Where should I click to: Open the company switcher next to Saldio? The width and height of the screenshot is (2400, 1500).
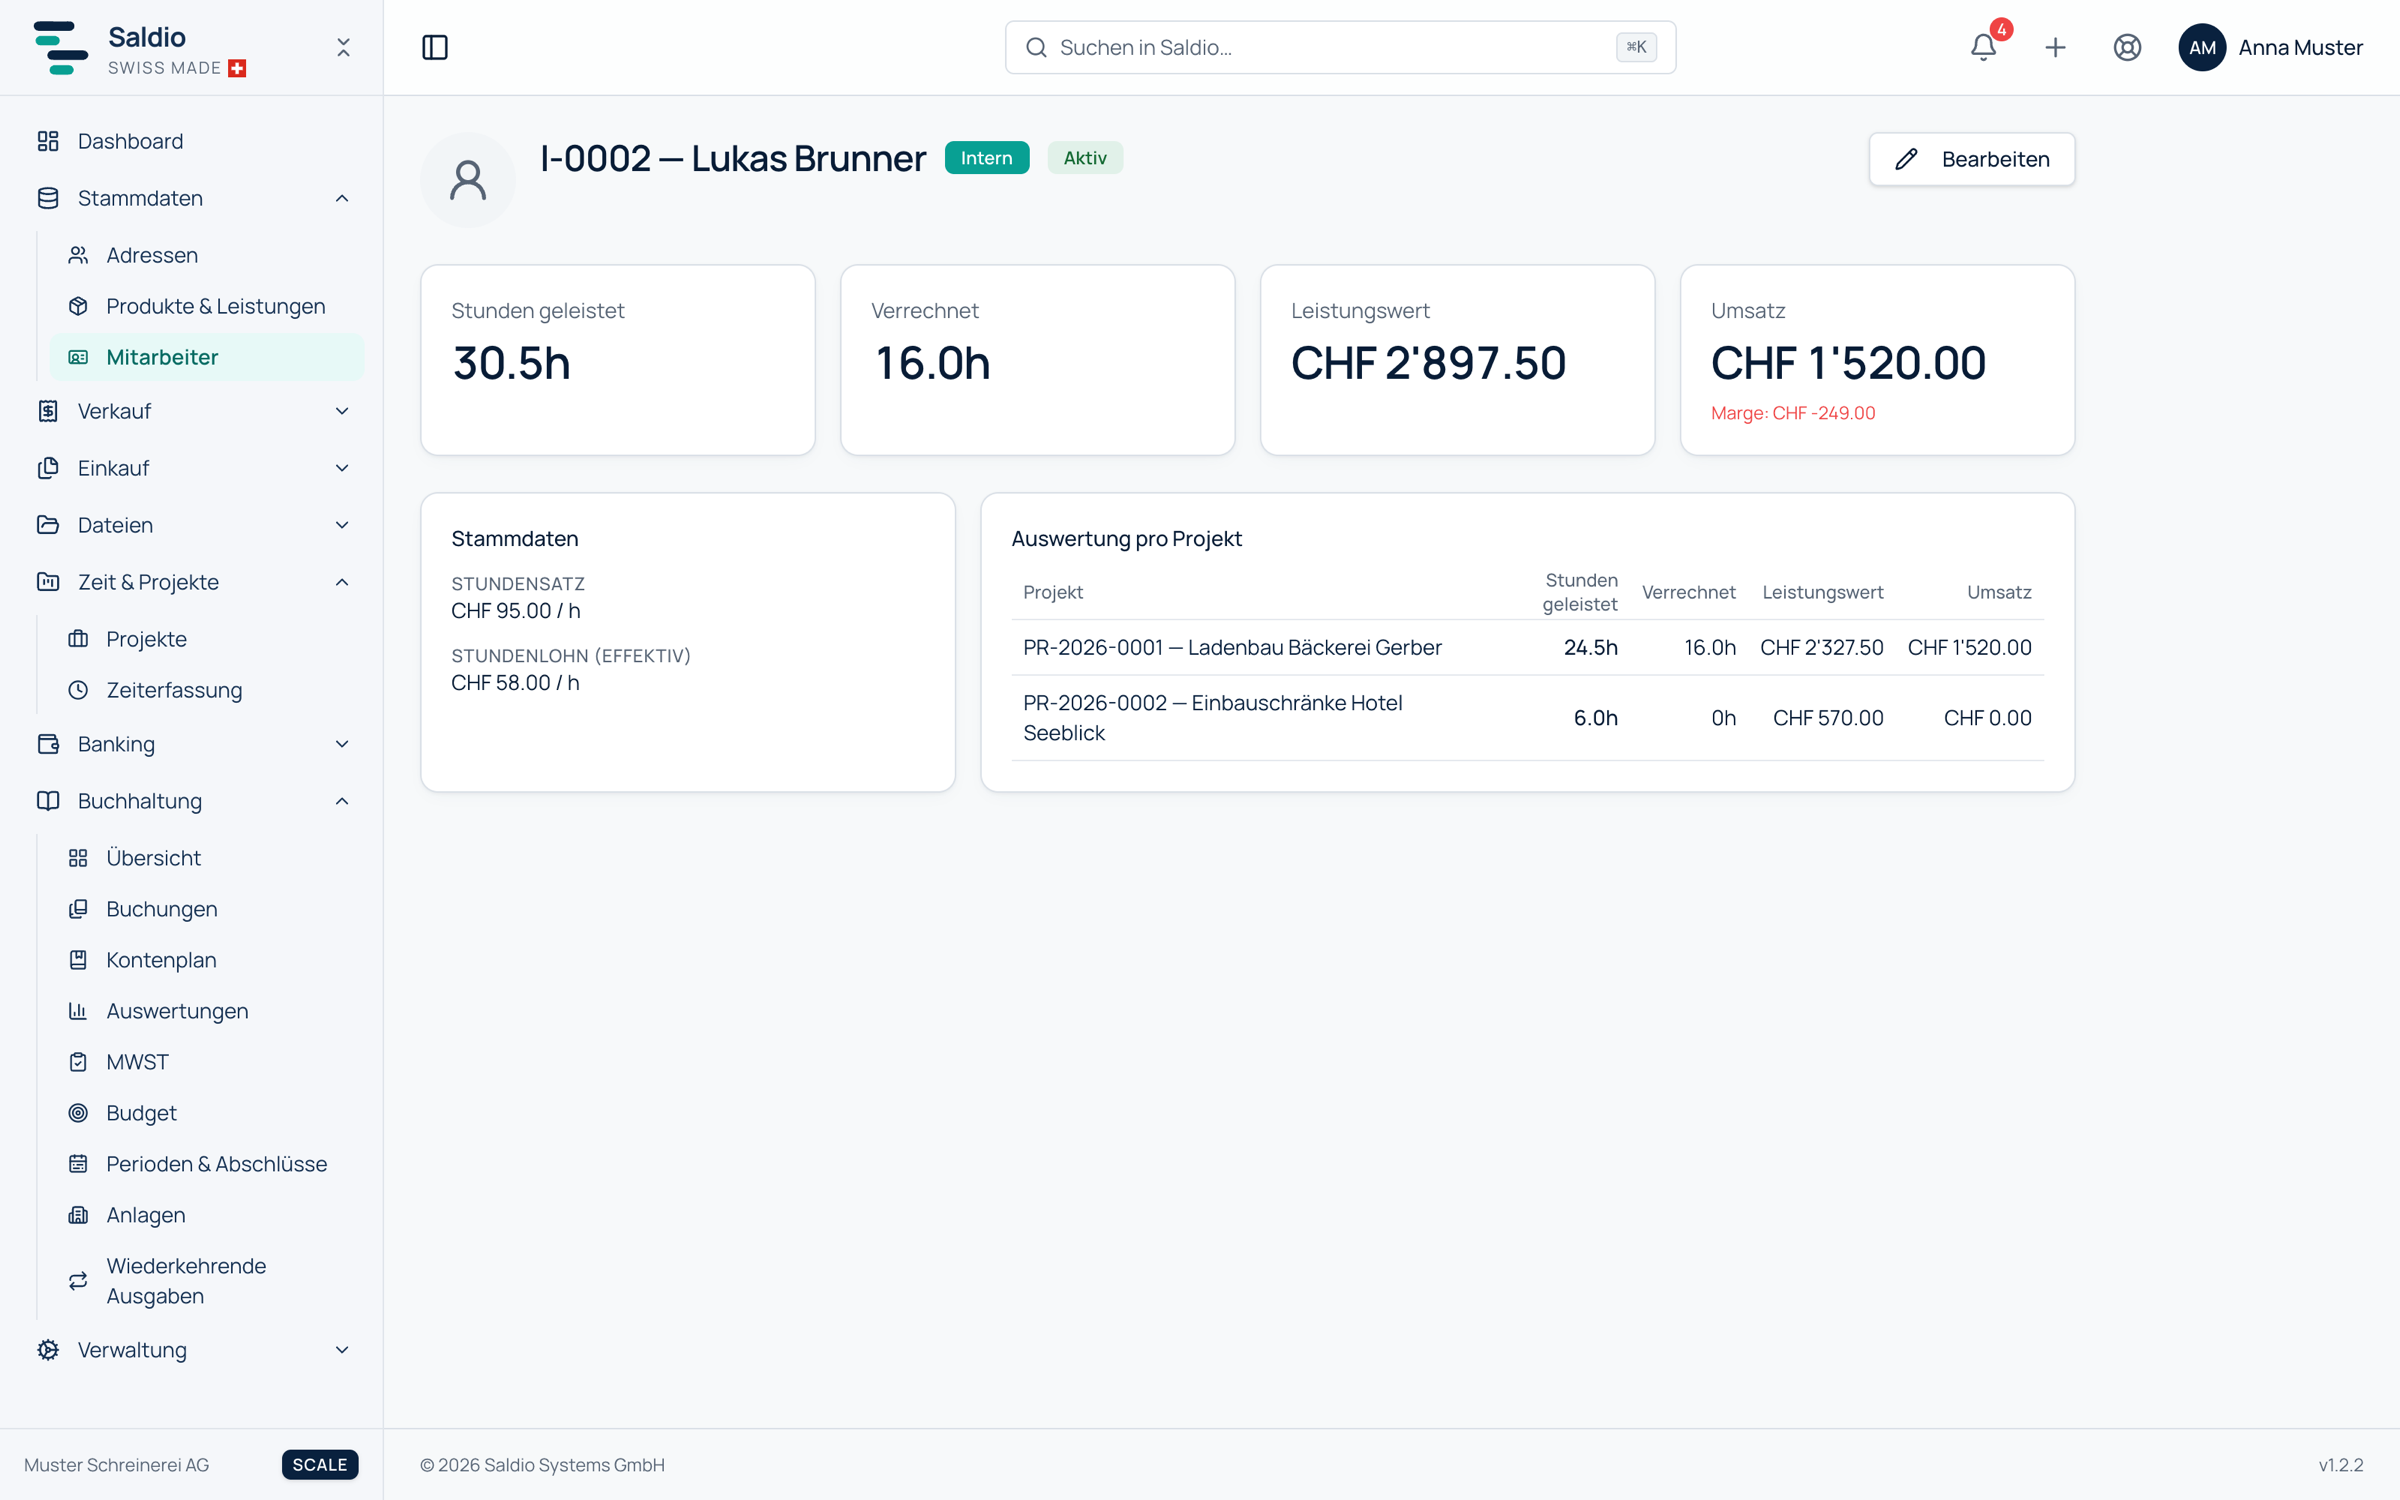click(x=343, y=47)
